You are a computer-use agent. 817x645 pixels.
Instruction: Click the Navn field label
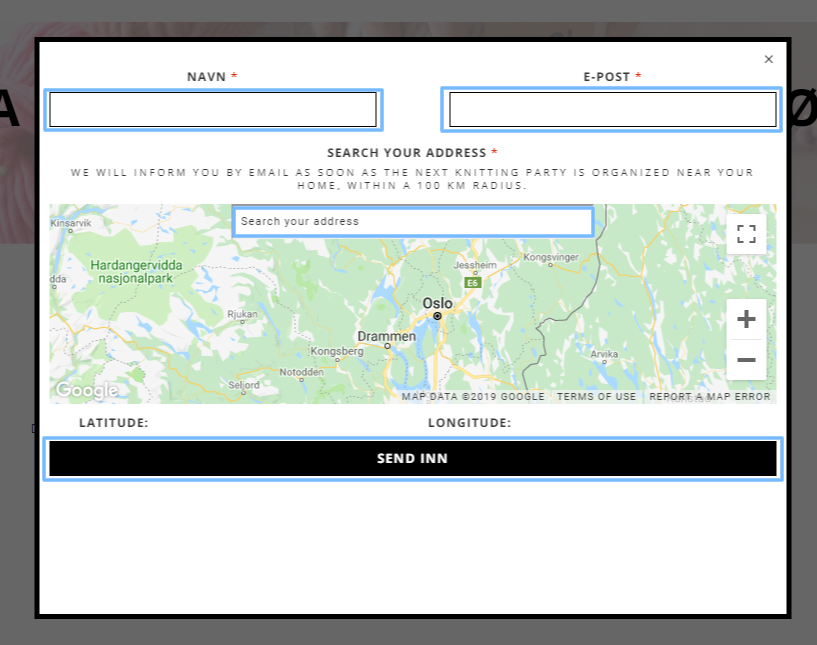[x=206, y=77]
